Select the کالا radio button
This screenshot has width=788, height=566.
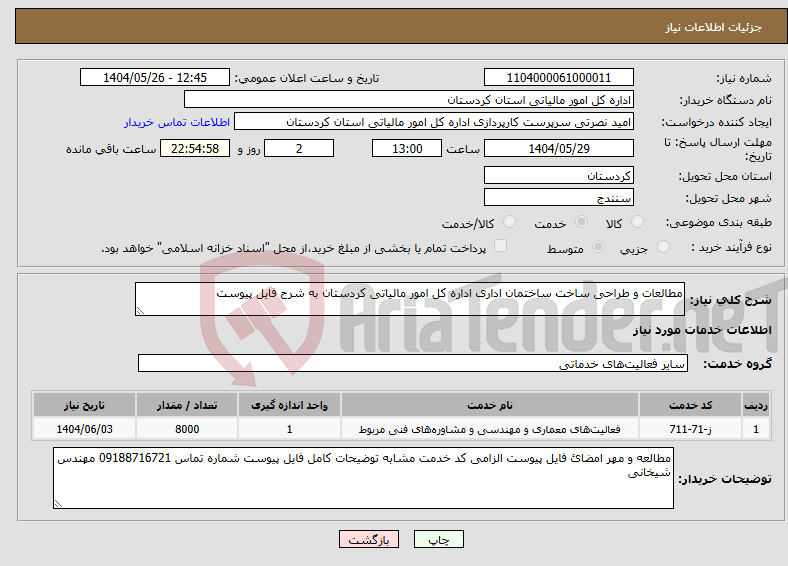pyautogui.click(x=637, y=222)
